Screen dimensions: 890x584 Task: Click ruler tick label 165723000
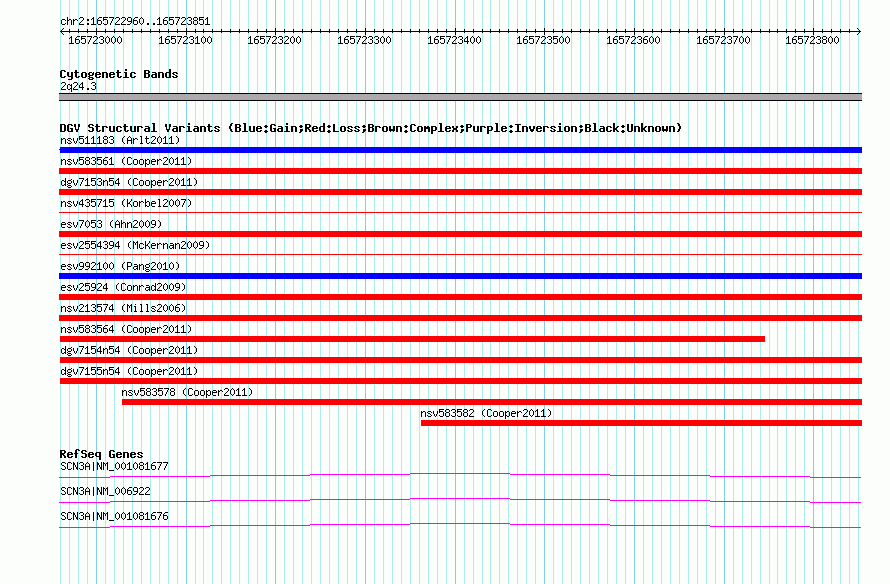coord(95,40)
